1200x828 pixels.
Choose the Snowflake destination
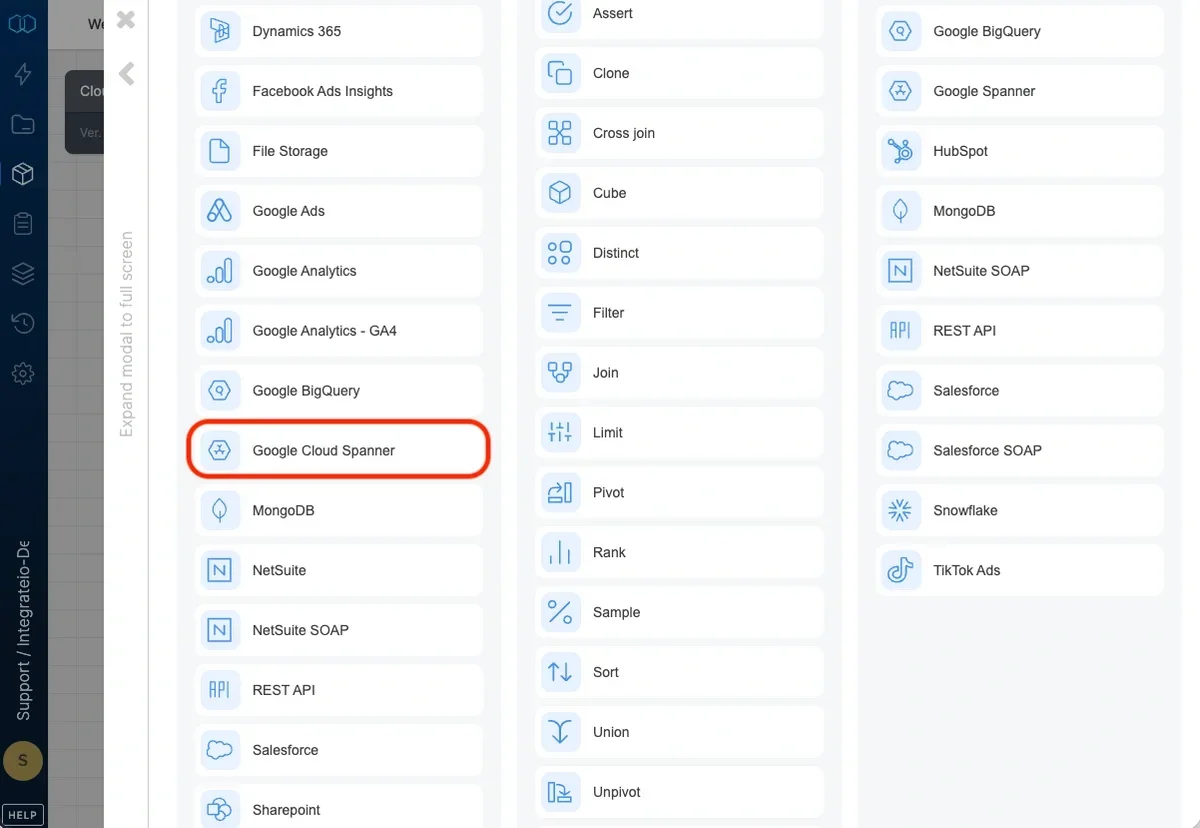(1020, 511)
